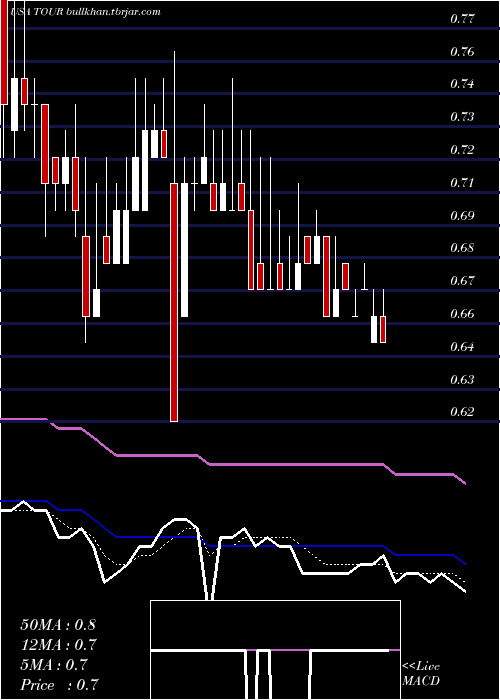The image size is (500, 700).
Task: Click the 'Price : 0.7' readout
Action: [59, 685]
